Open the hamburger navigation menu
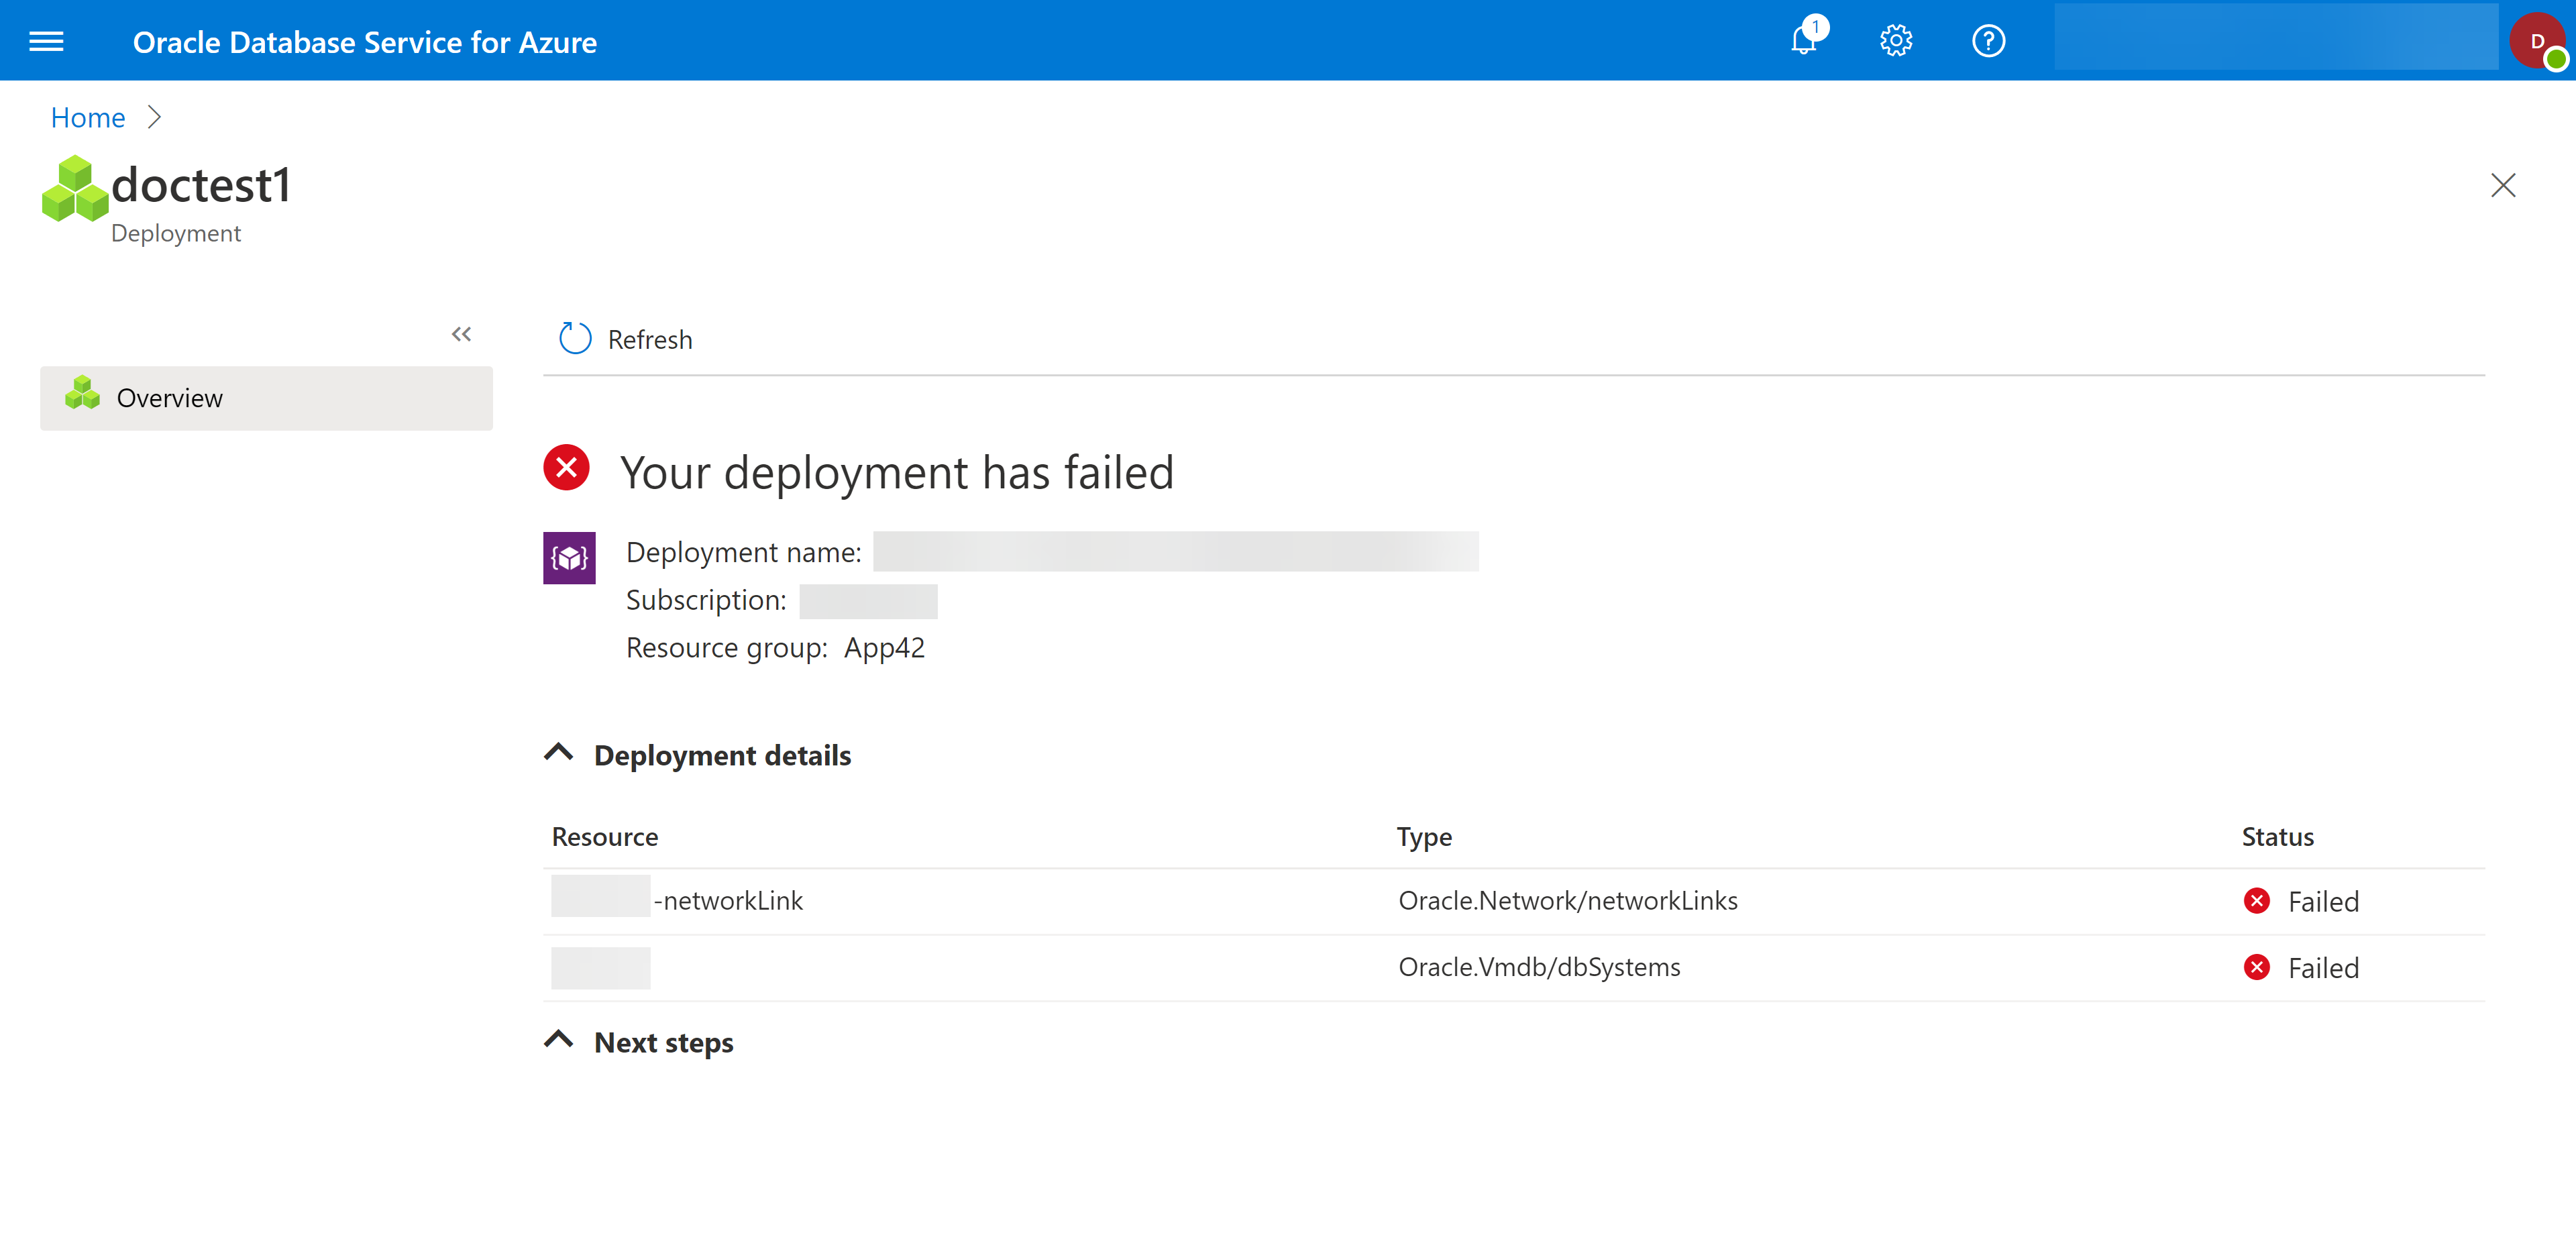Image resolution: width=2576 pixels, height=1233 pixels. coord(46,41)
